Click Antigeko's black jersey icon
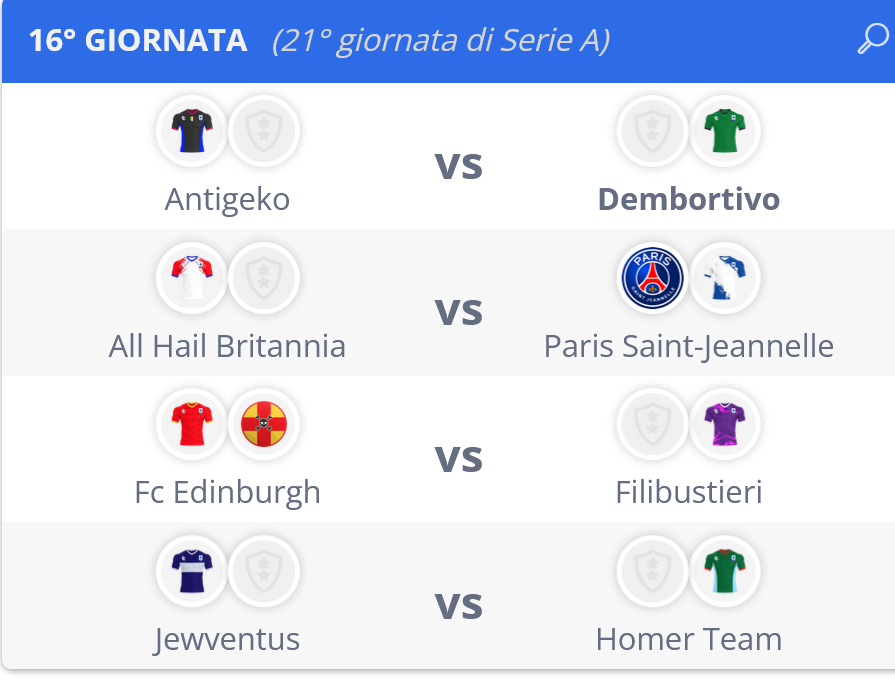This screenshot has height=685, width=895. 191,131
